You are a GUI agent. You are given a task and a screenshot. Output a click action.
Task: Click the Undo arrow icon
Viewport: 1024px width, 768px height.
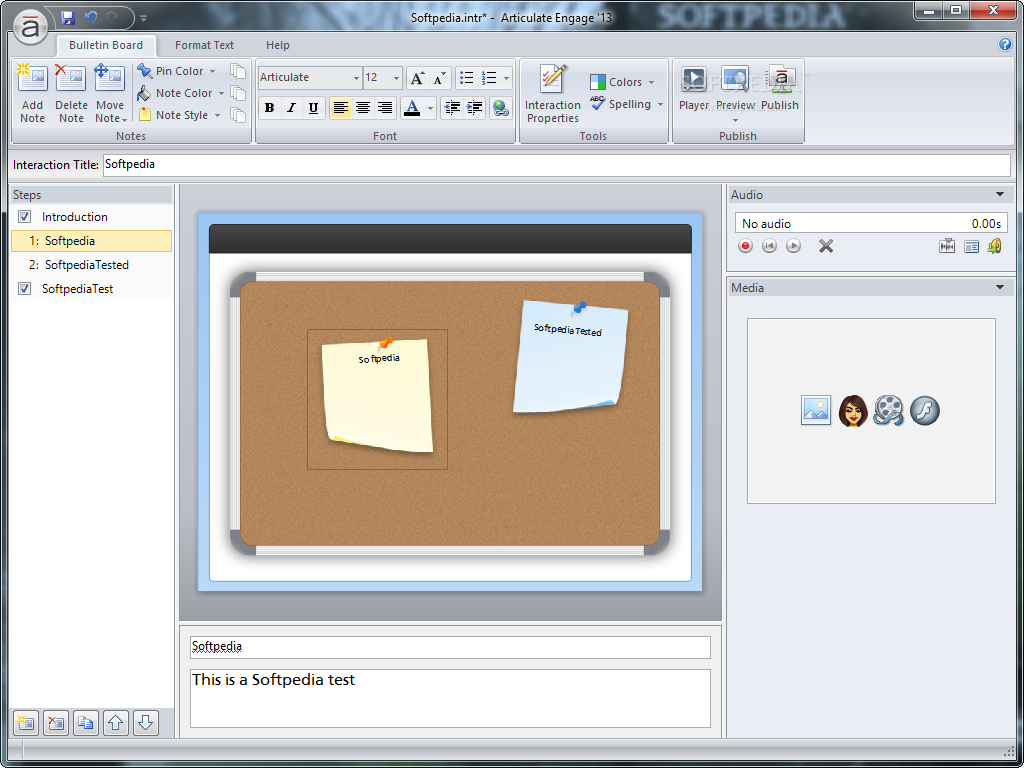[91, 18]
